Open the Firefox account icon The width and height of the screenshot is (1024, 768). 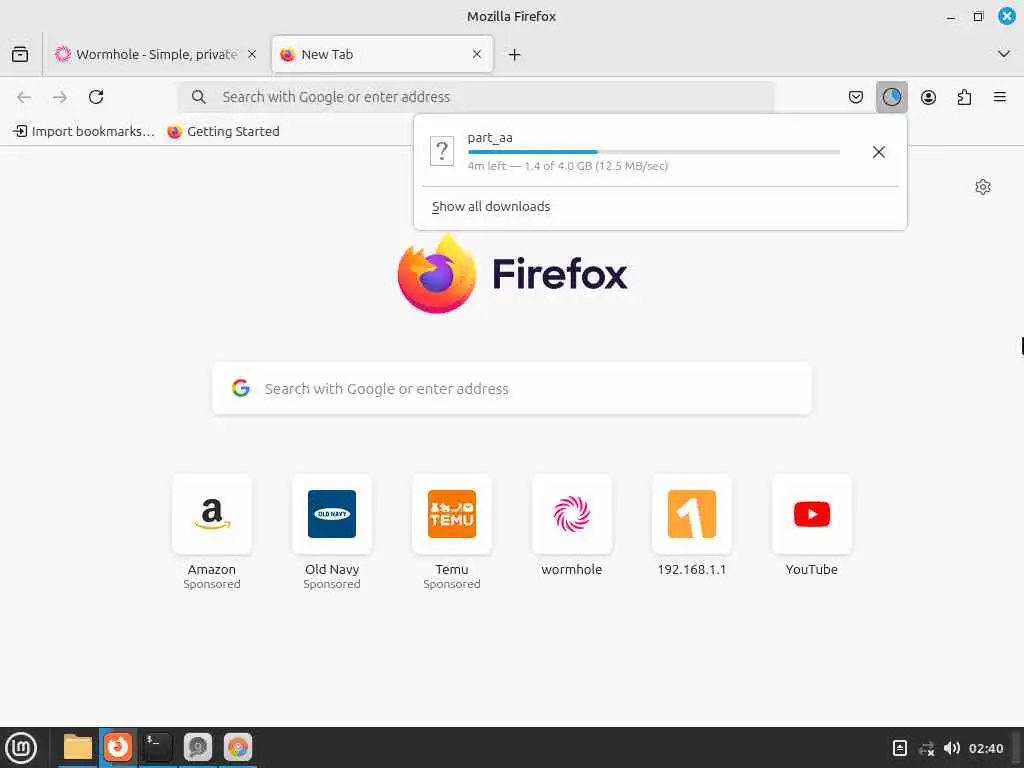click(x=928, y=97)
